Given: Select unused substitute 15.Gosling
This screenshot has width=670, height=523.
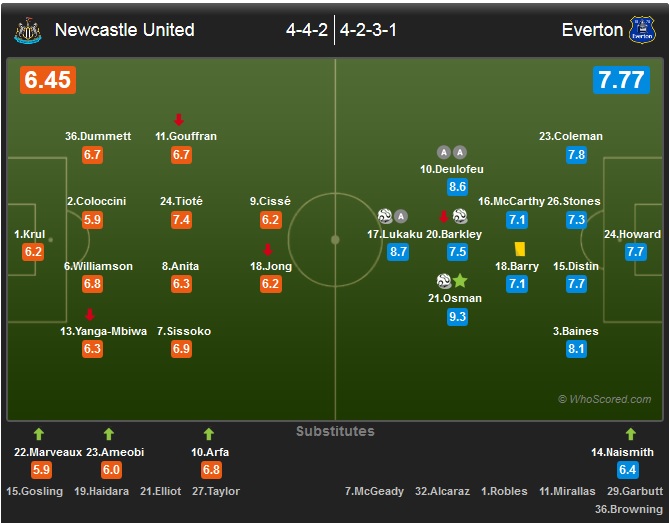Looking at the screenshot, I should coord(35,491).
